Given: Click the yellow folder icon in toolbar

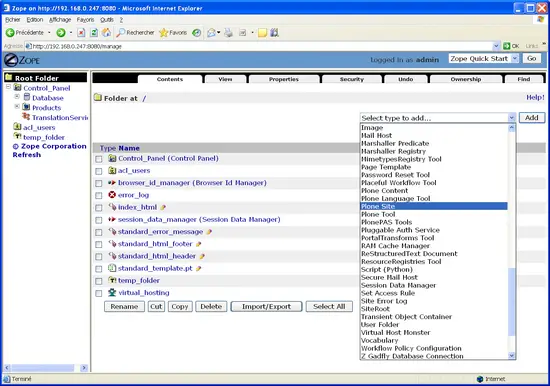Looking at the screenshot, I should (262, 33).
